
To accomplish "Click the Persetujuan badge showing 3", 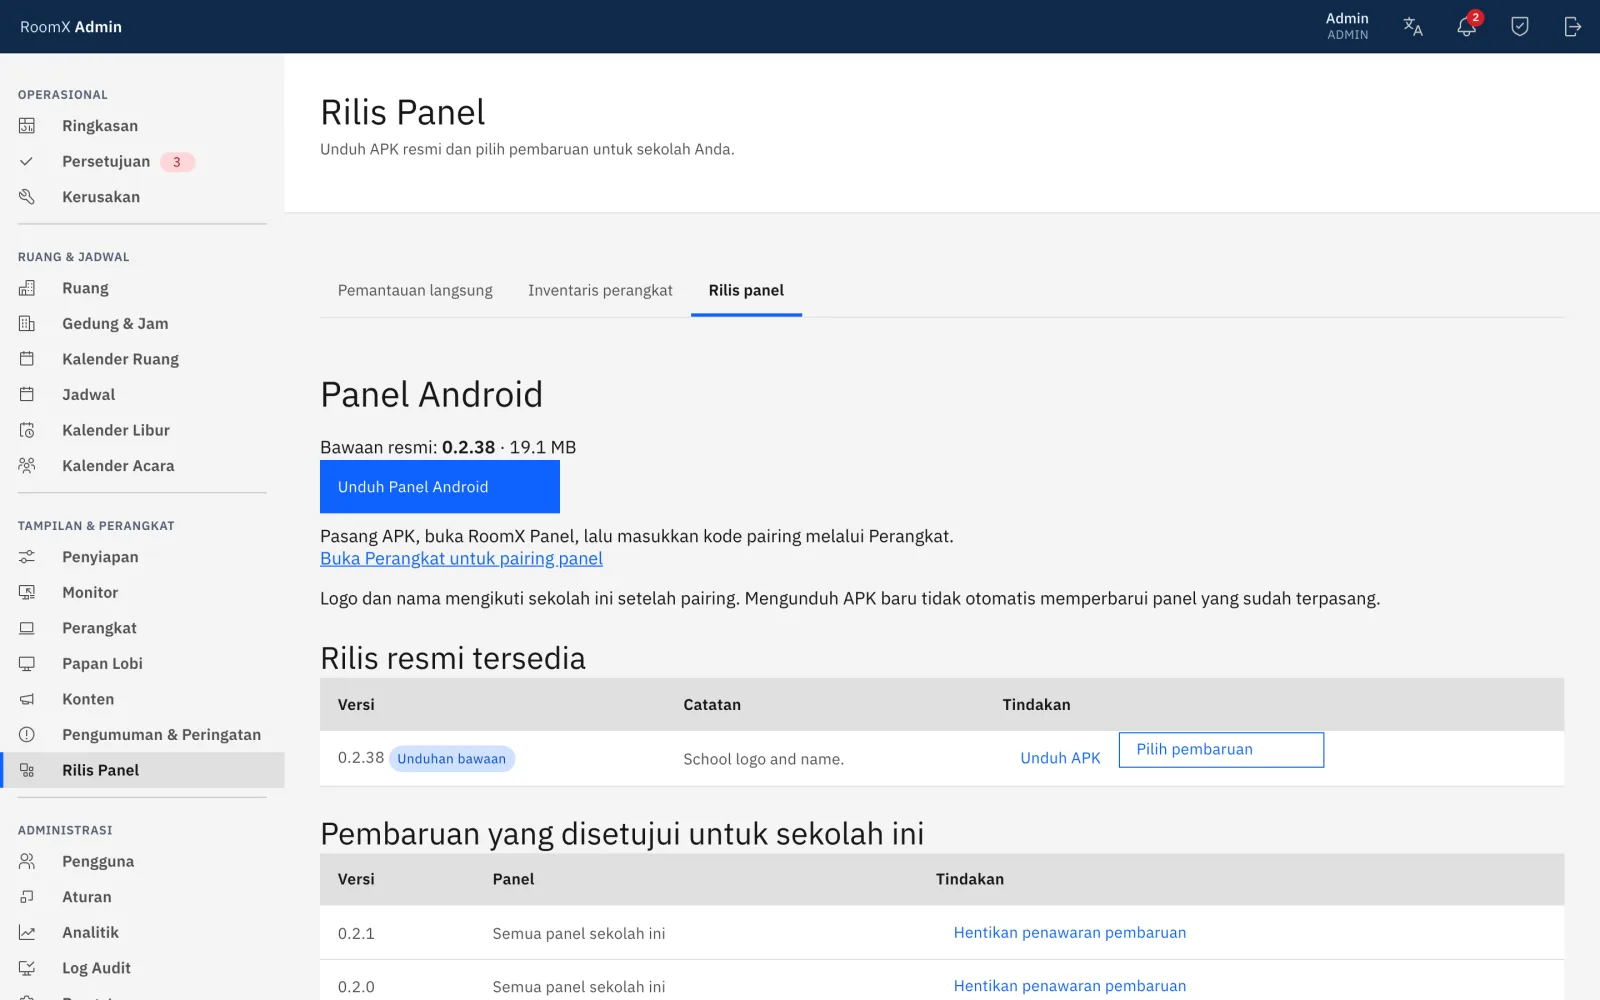I will coord(177,162).
